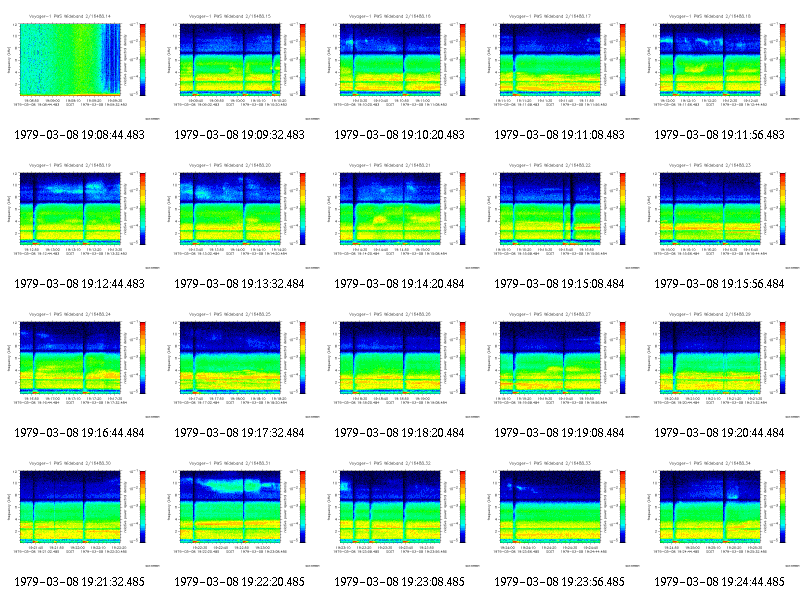Viewport: 800px width, 596px height.
Task: Click caption 1979-03-08 19:11:56.483
Action: [x=719, y=135]
